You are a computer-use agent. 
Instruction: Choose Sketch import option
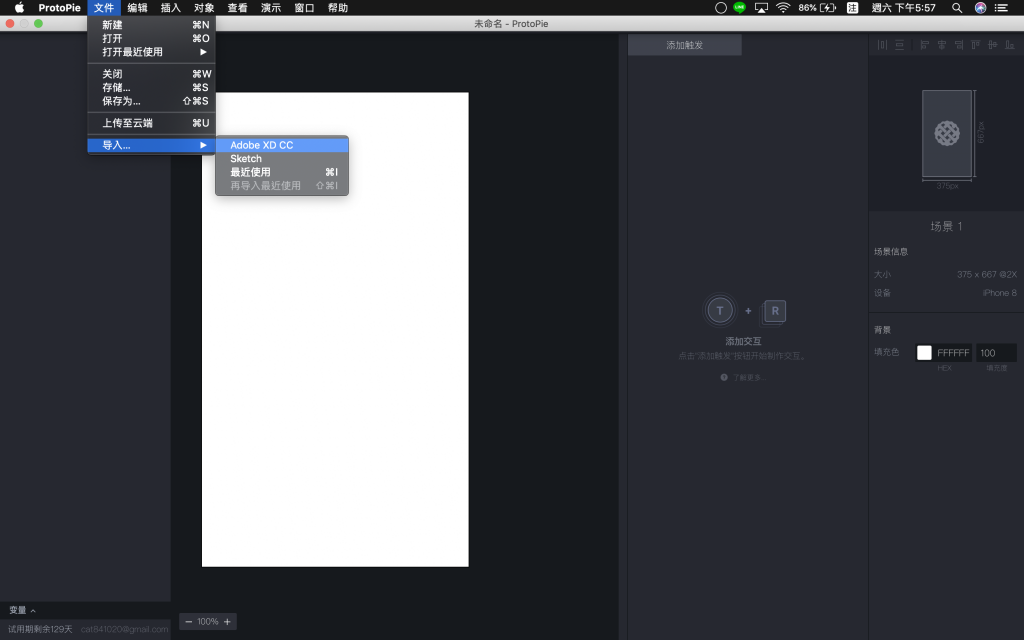click(x=282, y=159)
